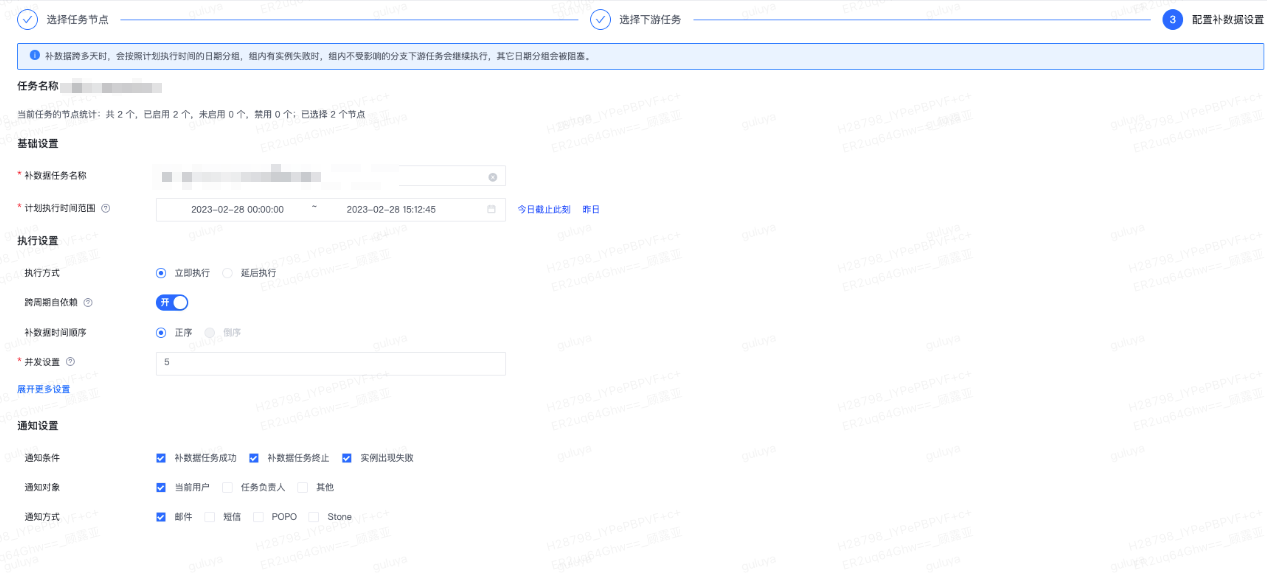The image size is (1267, 581).
Task: Click help icon beside 计划执行时间范围
Action: click(106, 209)
